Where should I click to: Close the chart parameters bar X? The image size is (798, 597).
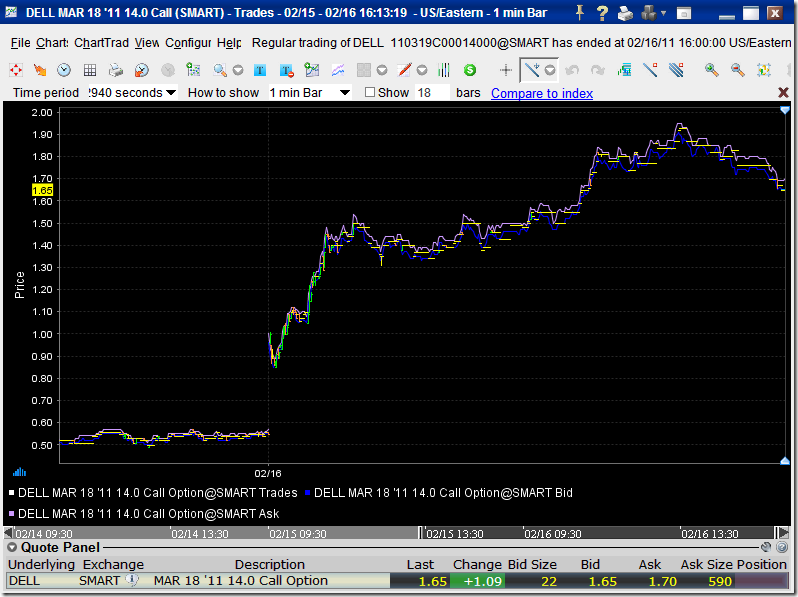(783, 92)
